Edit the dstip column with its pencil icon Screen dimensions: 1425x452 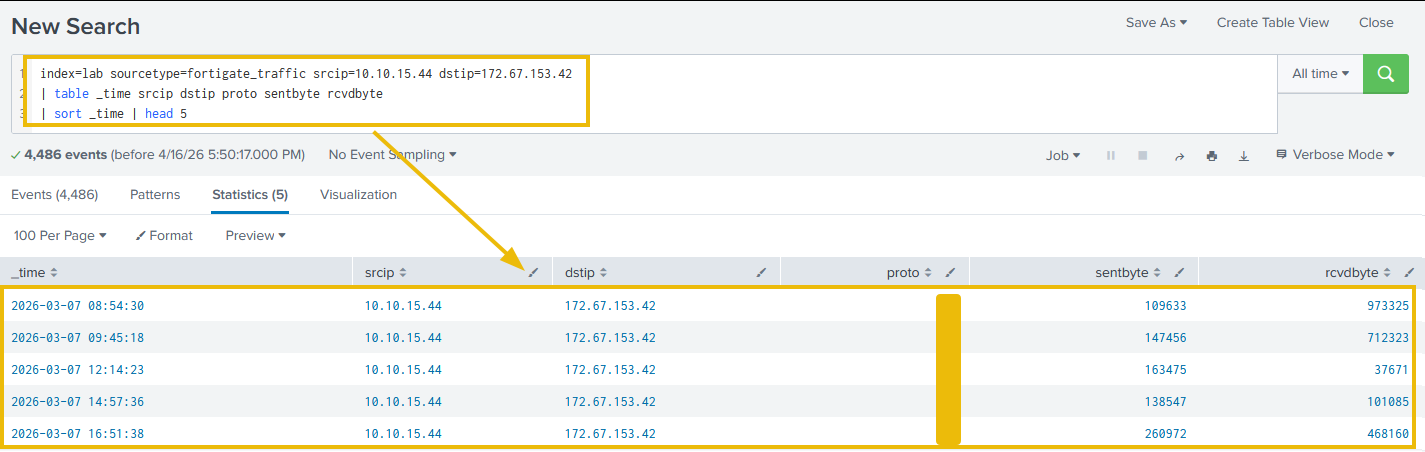[762, 272]
